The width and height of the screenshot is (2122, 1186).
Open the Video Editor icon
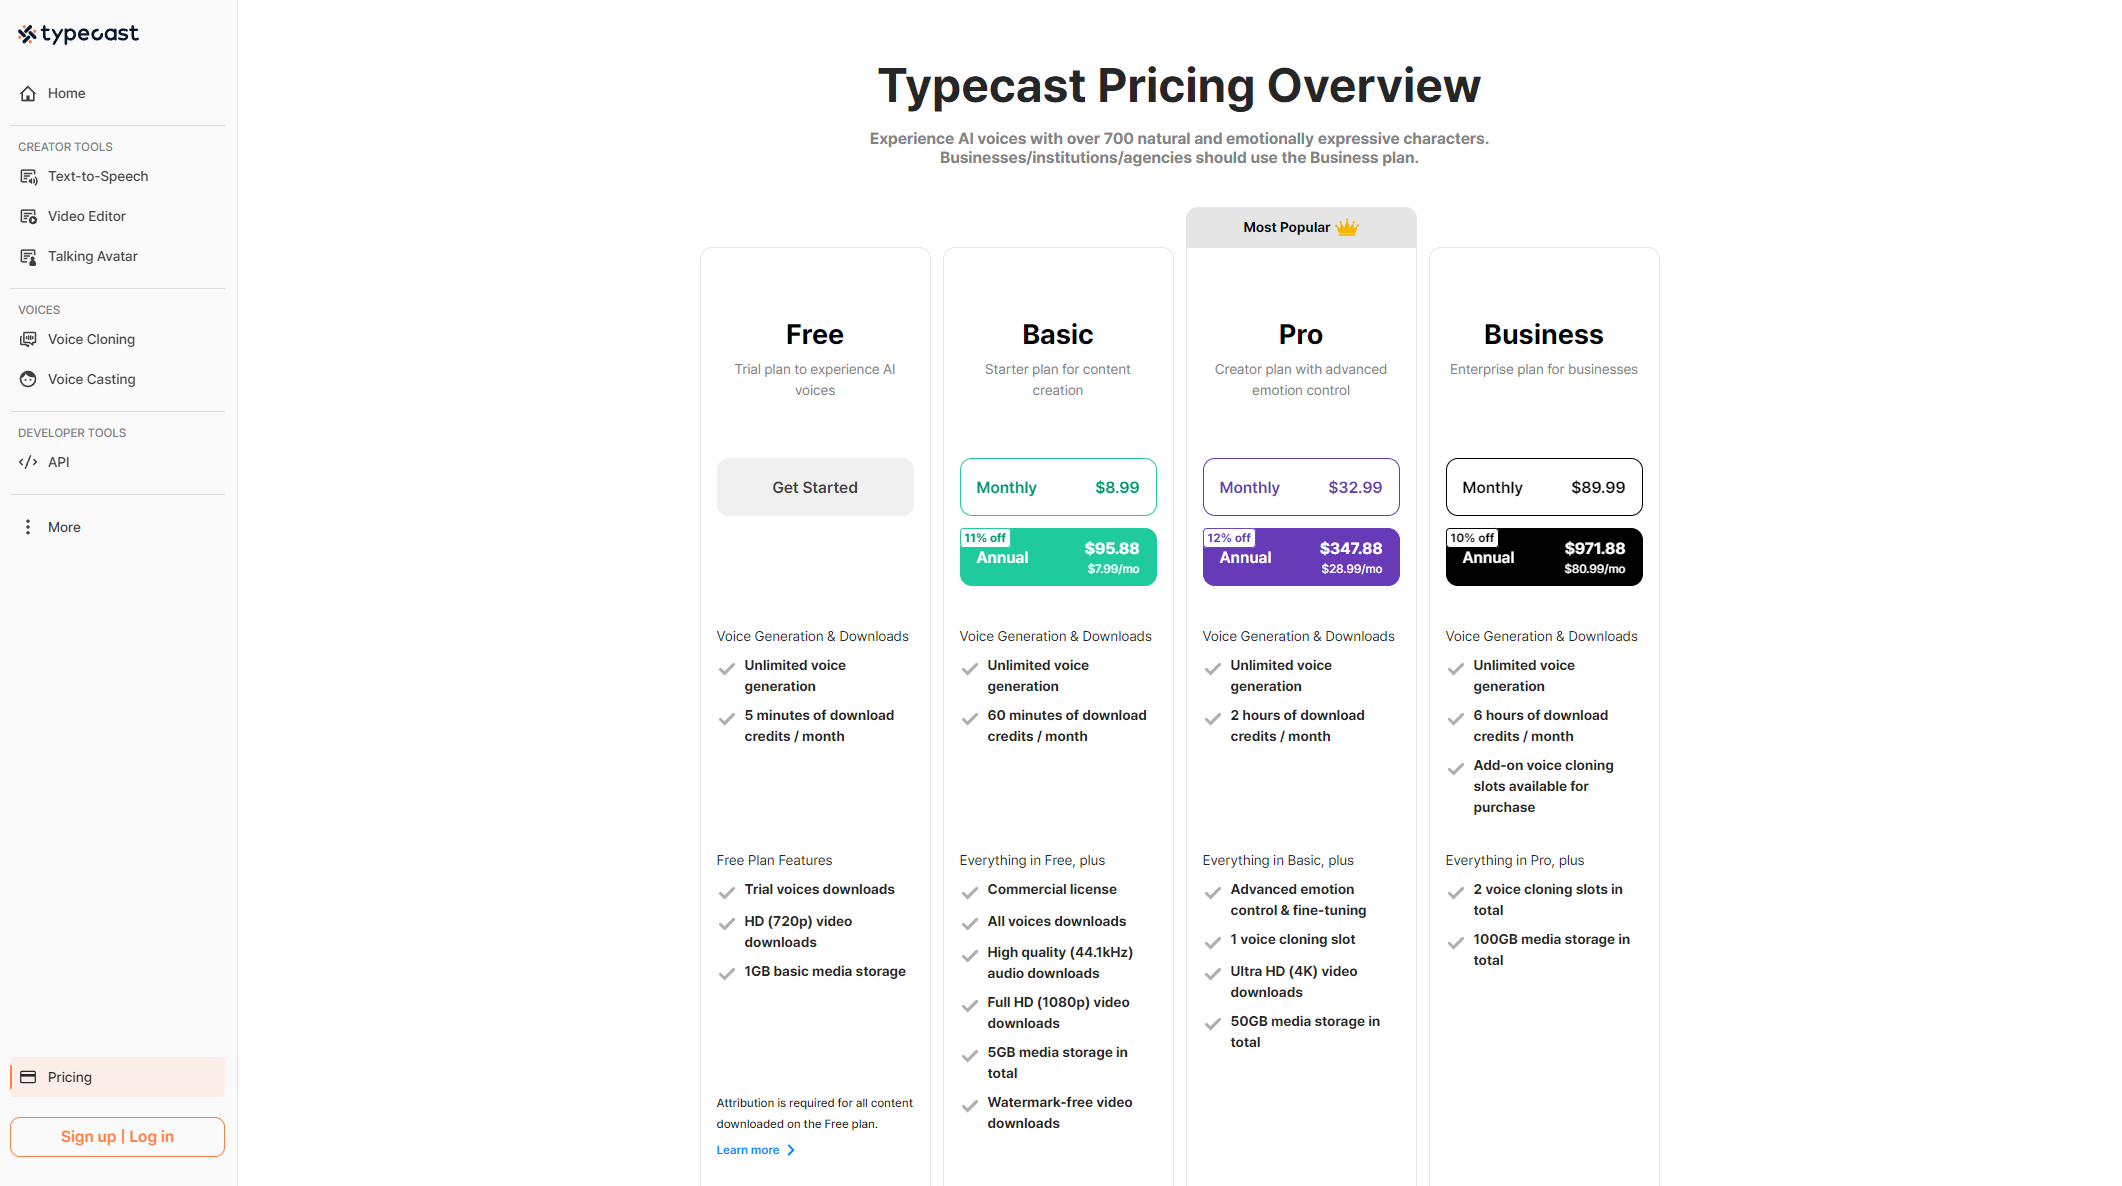pos(28,217)
